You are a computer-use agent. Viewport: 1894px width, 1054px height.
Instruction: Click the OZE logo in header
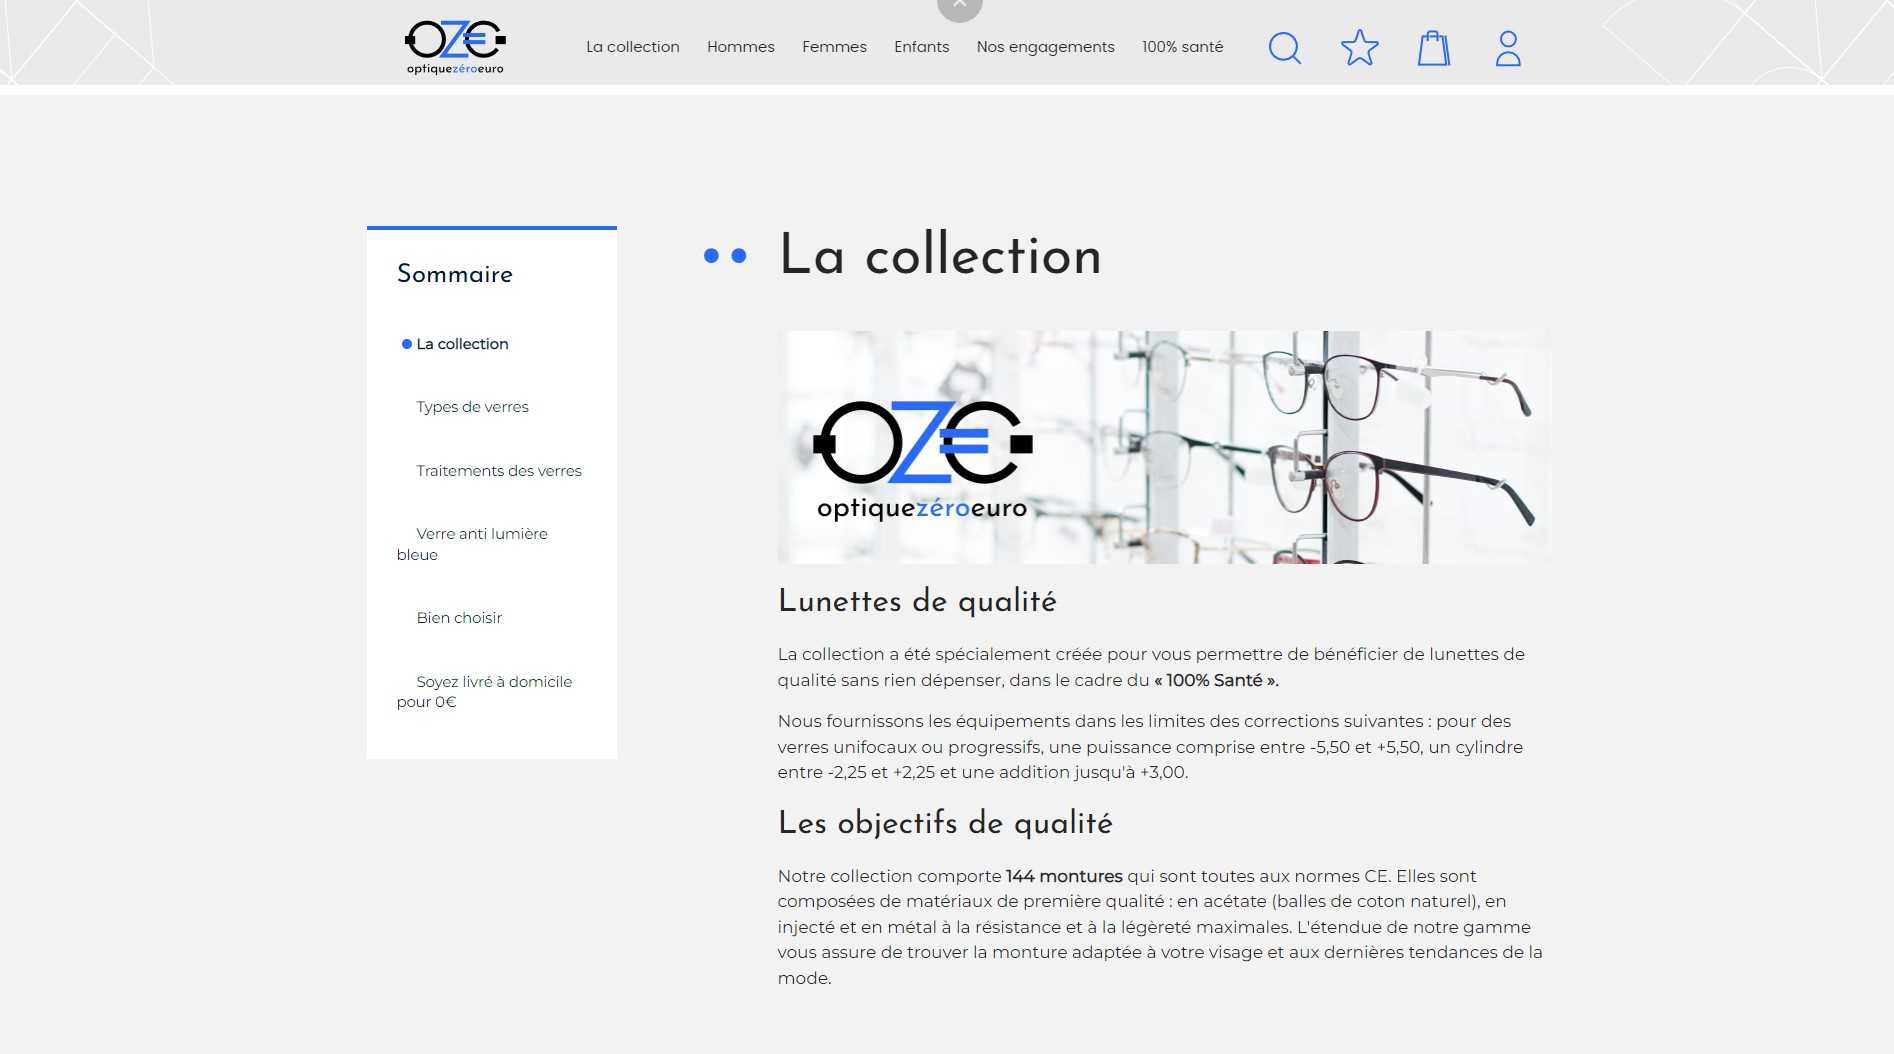click(x=455, y=47)
